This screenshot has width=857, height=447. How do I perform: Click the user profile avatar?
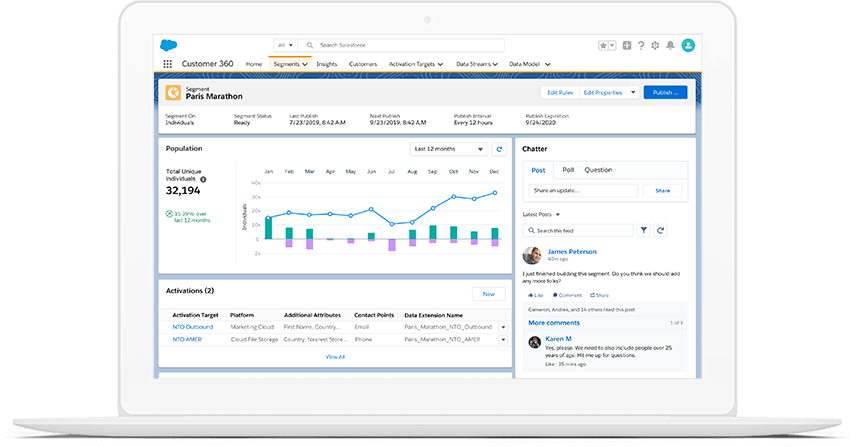point(688,45)
